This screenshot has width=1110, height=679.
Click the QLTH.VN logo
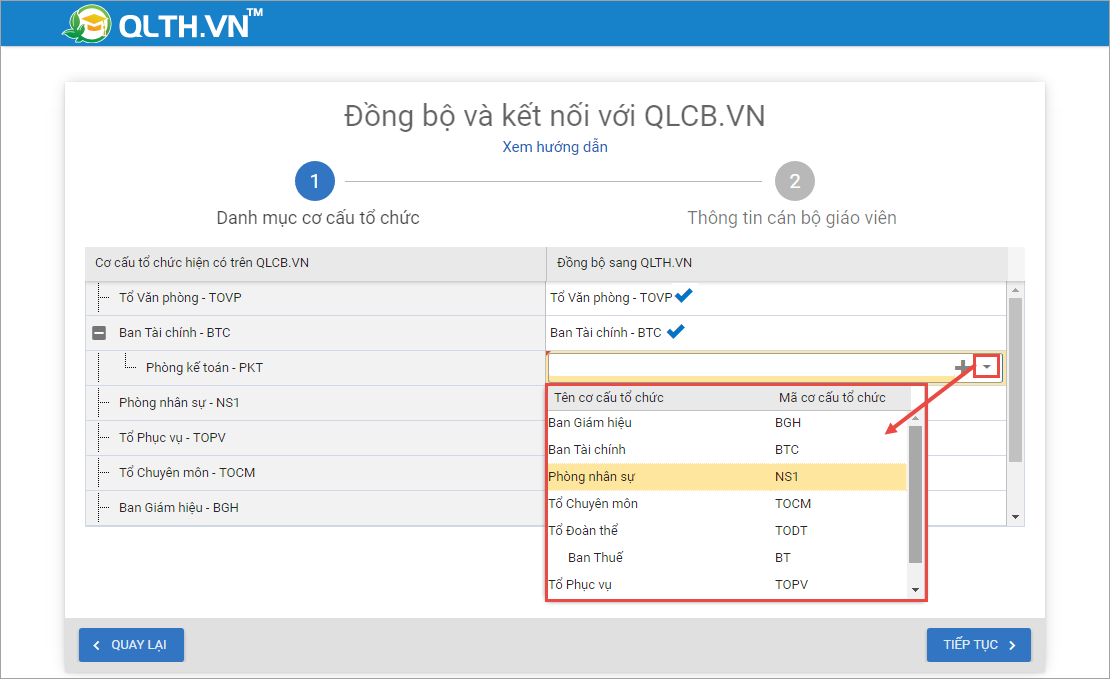pos(163,24)
